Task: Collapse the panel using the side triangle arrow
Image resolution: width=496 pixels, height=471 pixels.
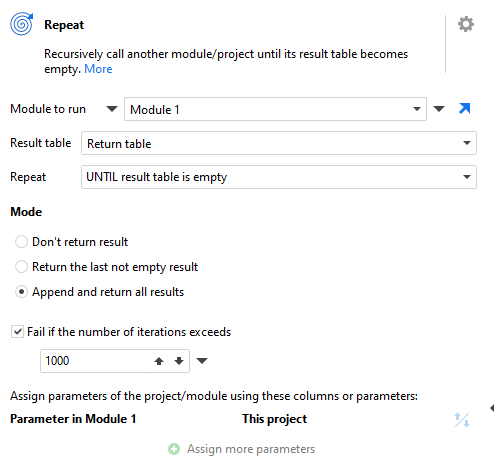Action: point(492,408)
